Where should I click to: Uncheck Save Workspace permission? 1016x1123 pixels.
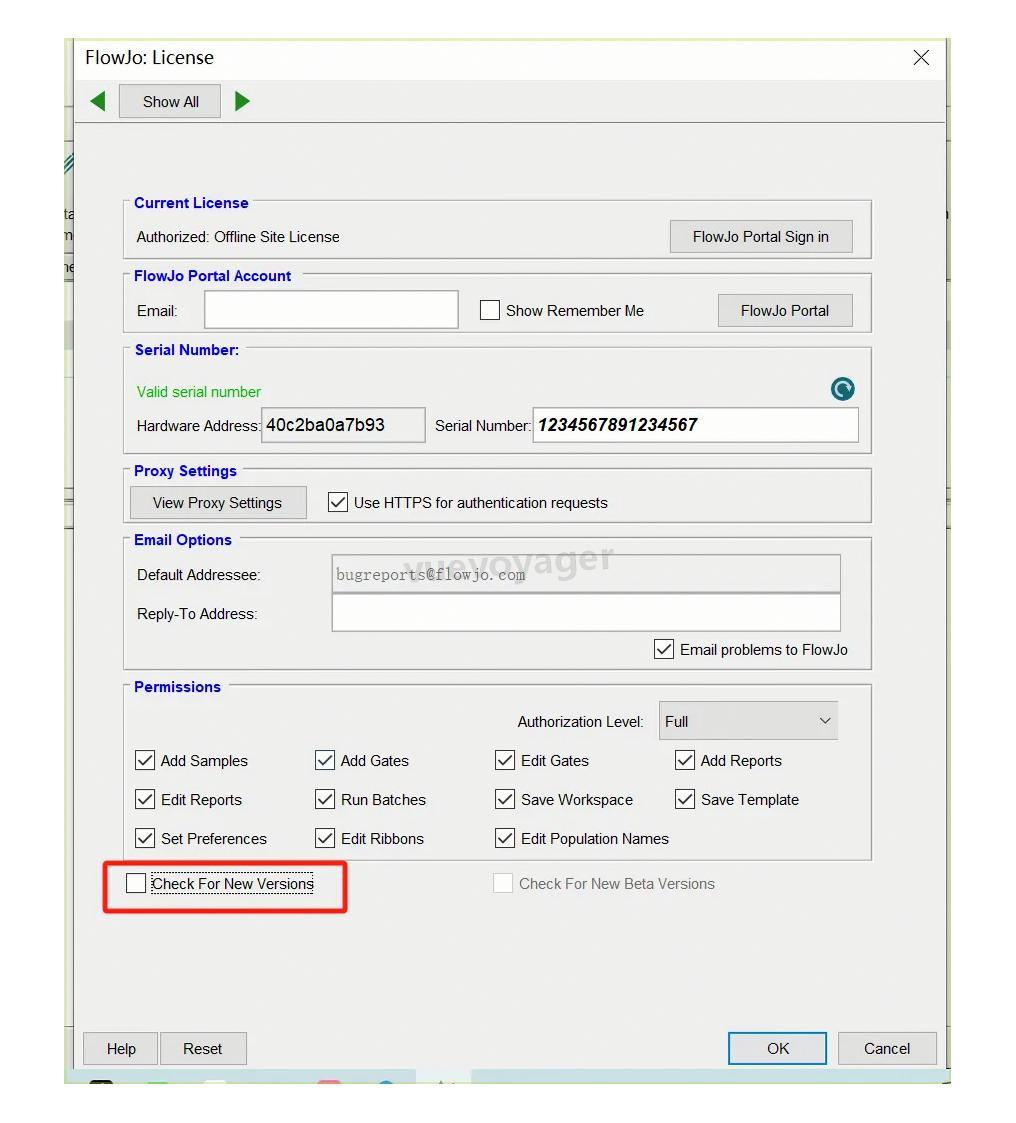pyautogui.click(x=505, y=799)
